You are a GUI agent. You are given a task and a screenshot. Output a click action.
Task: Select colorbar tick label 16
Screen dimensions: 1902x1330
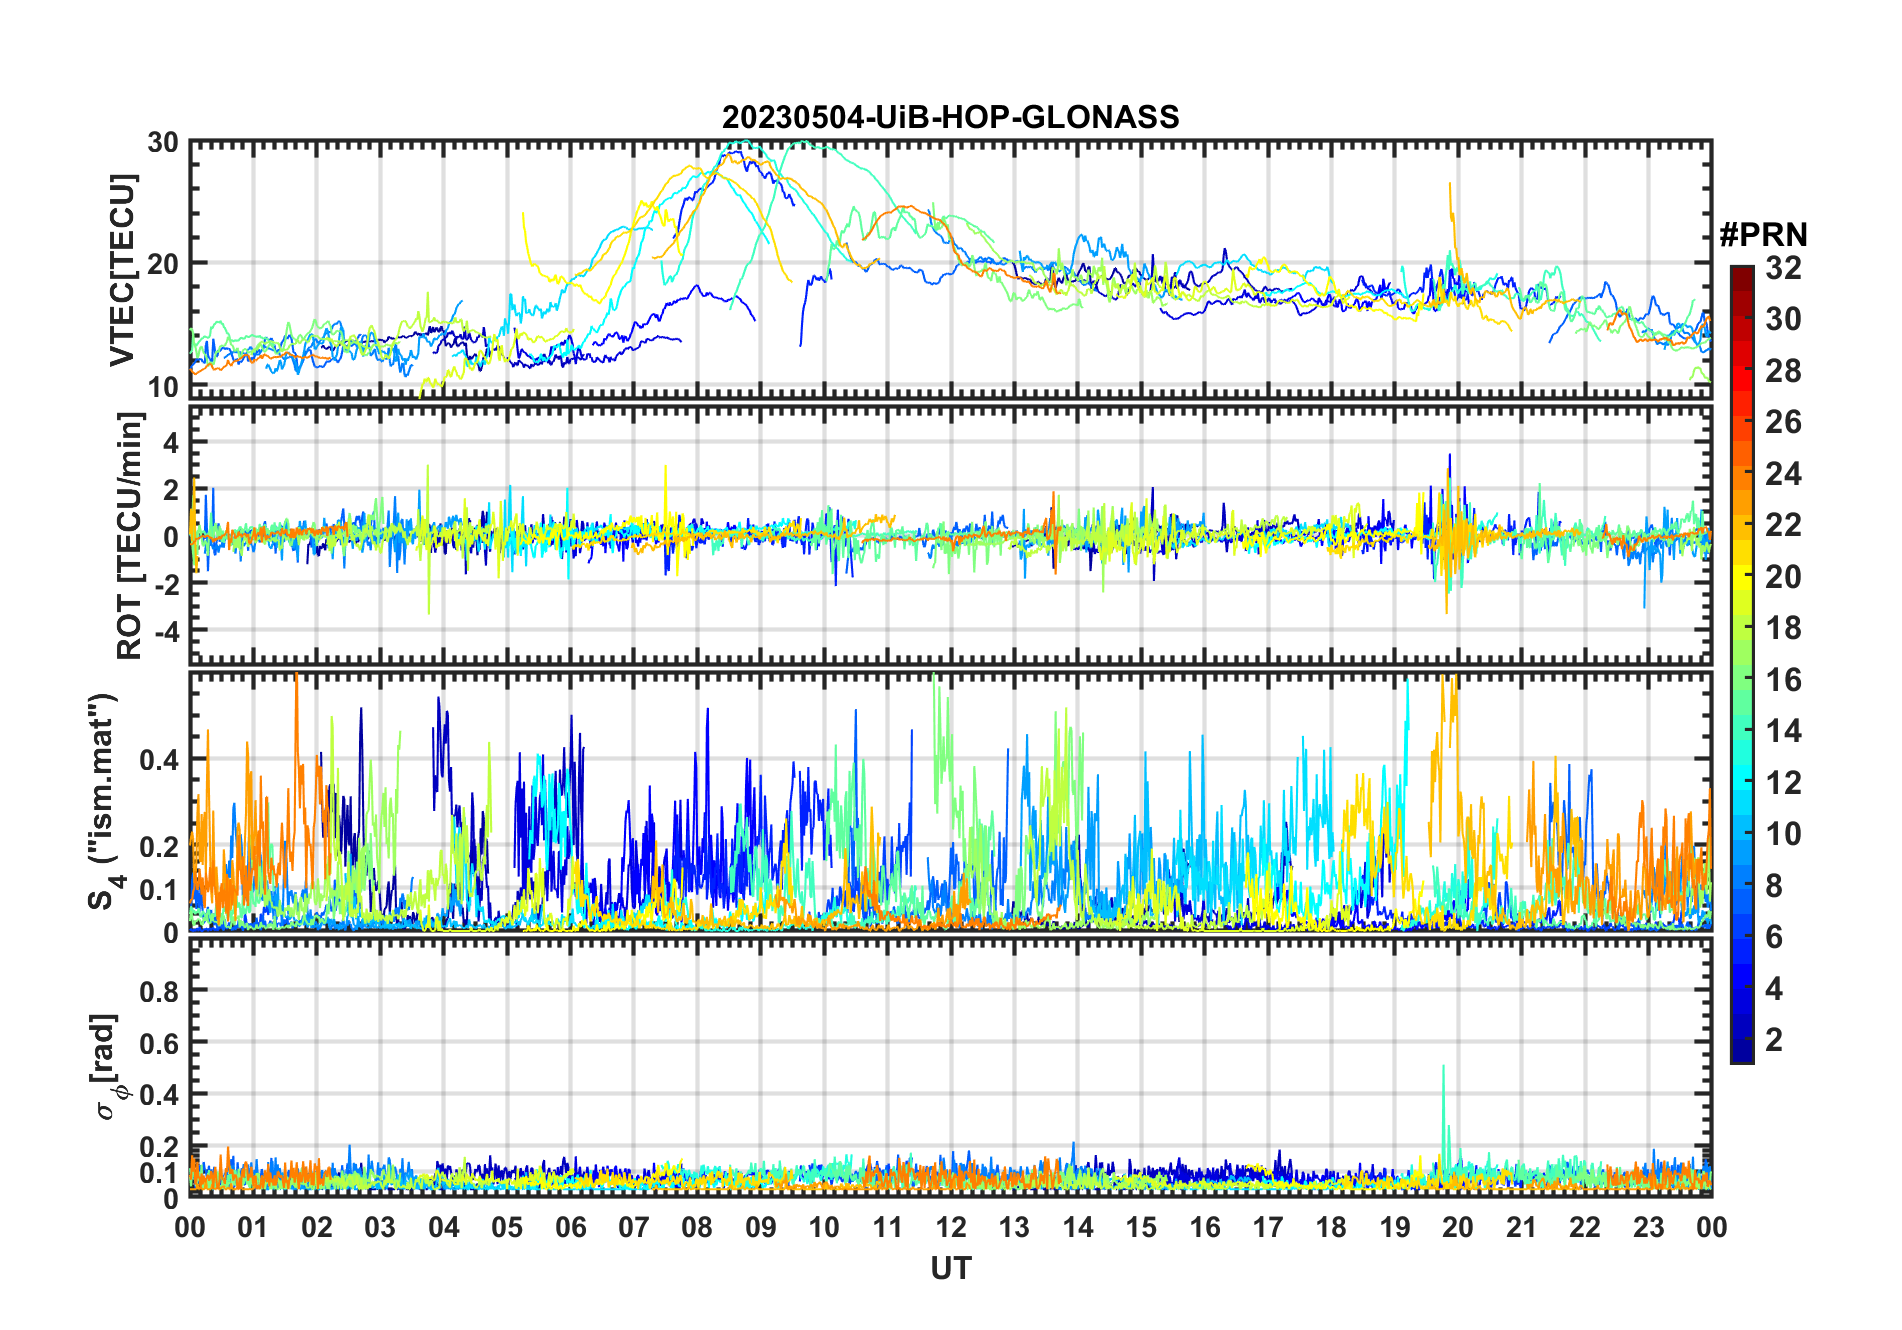pyautogui.click(x=1783, y=680)
